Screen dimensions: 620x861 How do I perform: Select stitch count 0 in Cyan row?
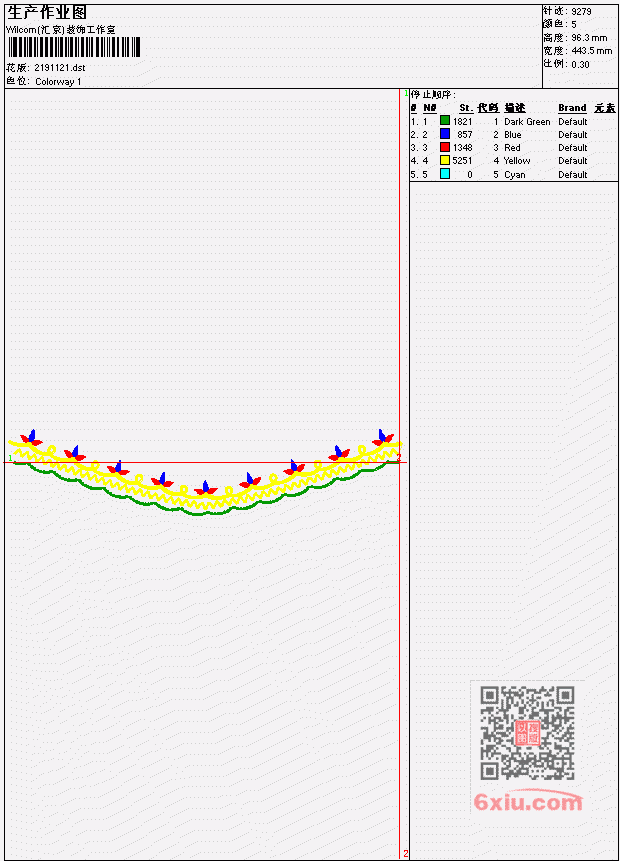[470, 175]
